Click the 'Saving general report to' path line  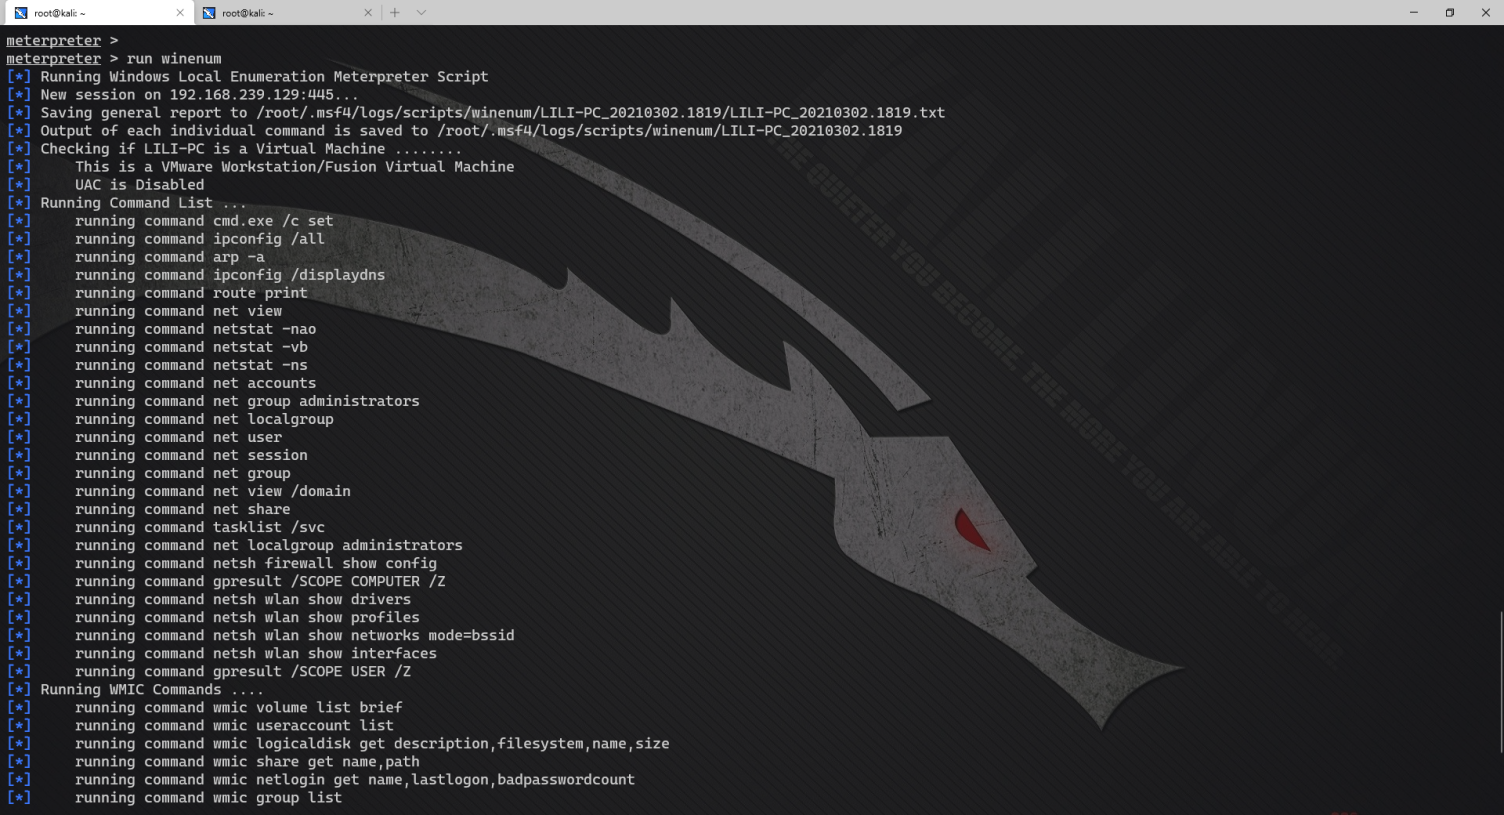pos(475,113)
